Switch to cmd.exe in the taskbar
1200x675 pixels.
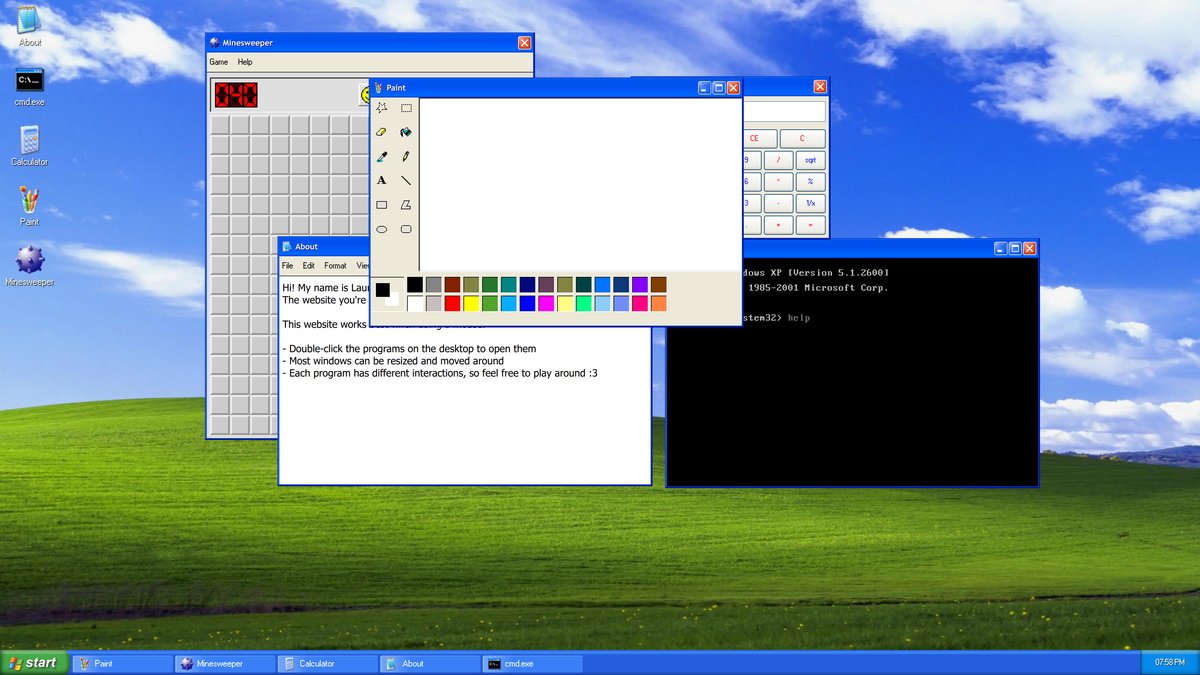click(x=532, y=663)
